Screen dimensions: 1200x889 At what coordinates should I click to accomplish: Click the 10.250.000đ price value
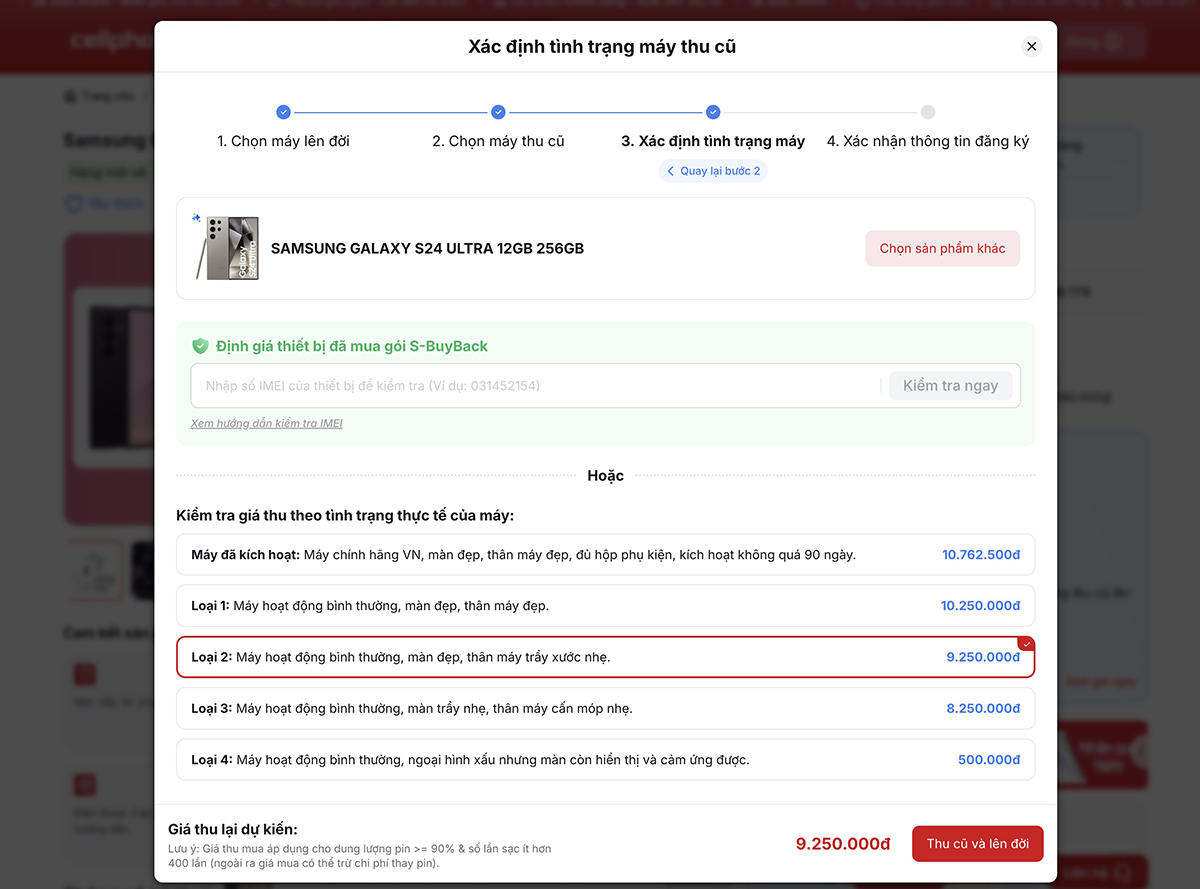tap(981, 605)
